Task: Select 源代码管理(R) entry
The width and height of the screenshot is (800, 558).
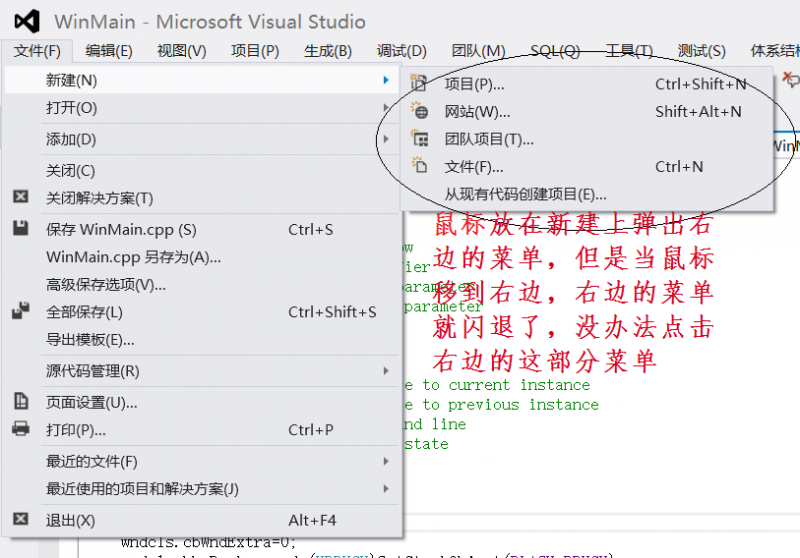Action: coord(201,371)
